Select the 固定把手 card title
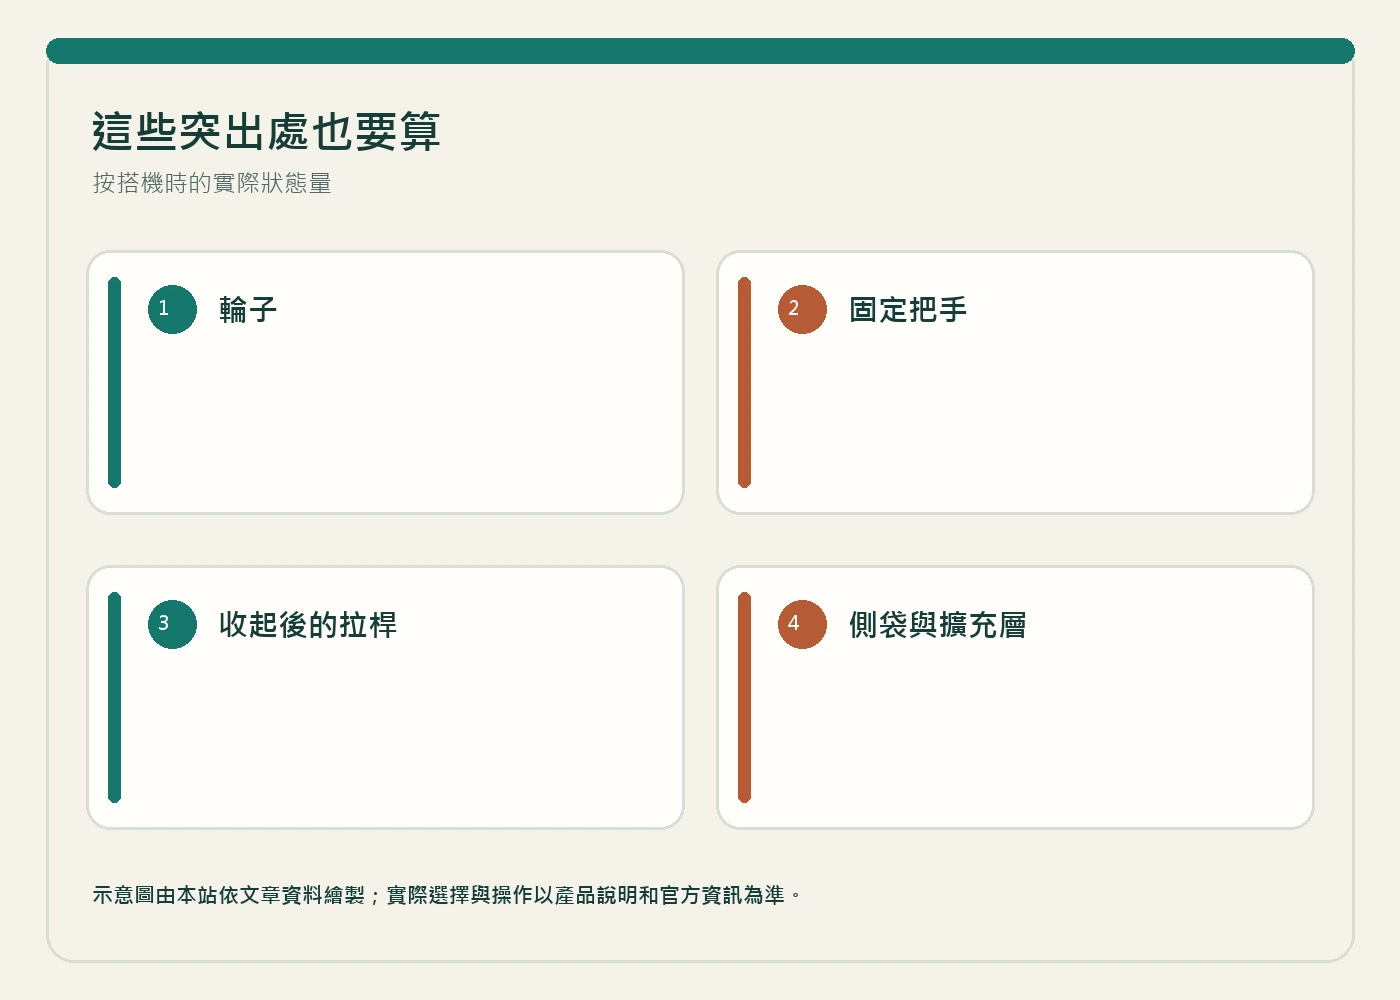The image size is (1400, 1000). pyautogui.click(x=908, y=310)
